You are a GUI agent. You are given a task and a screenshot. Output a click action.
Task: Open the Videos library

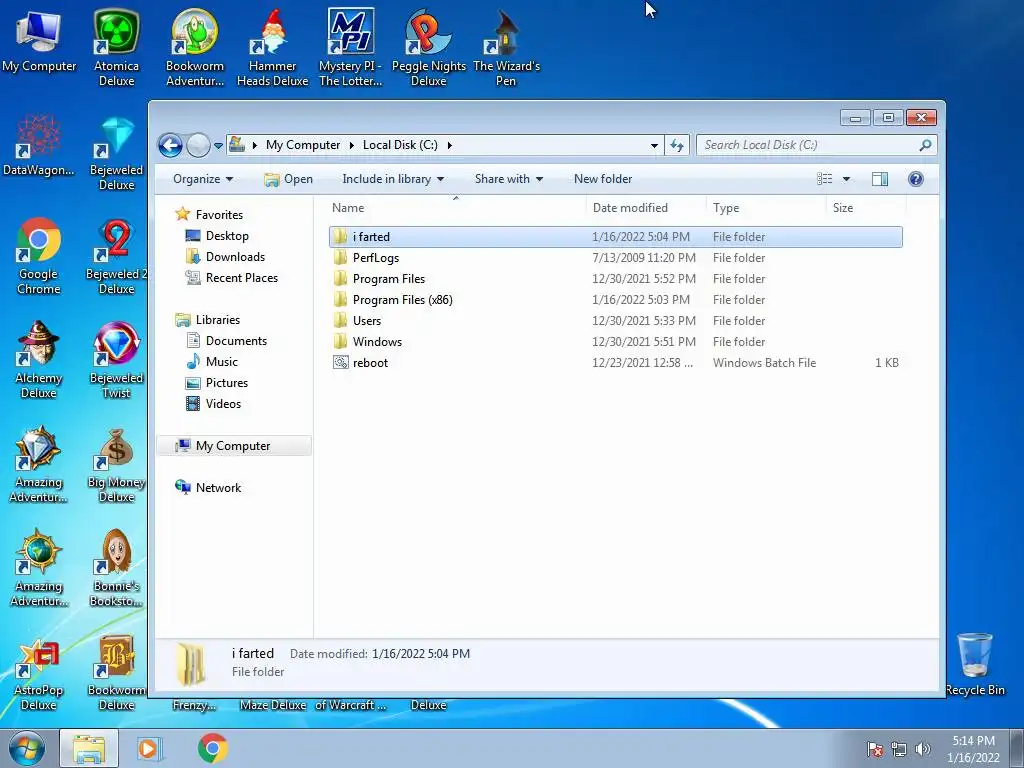(223, 404)
